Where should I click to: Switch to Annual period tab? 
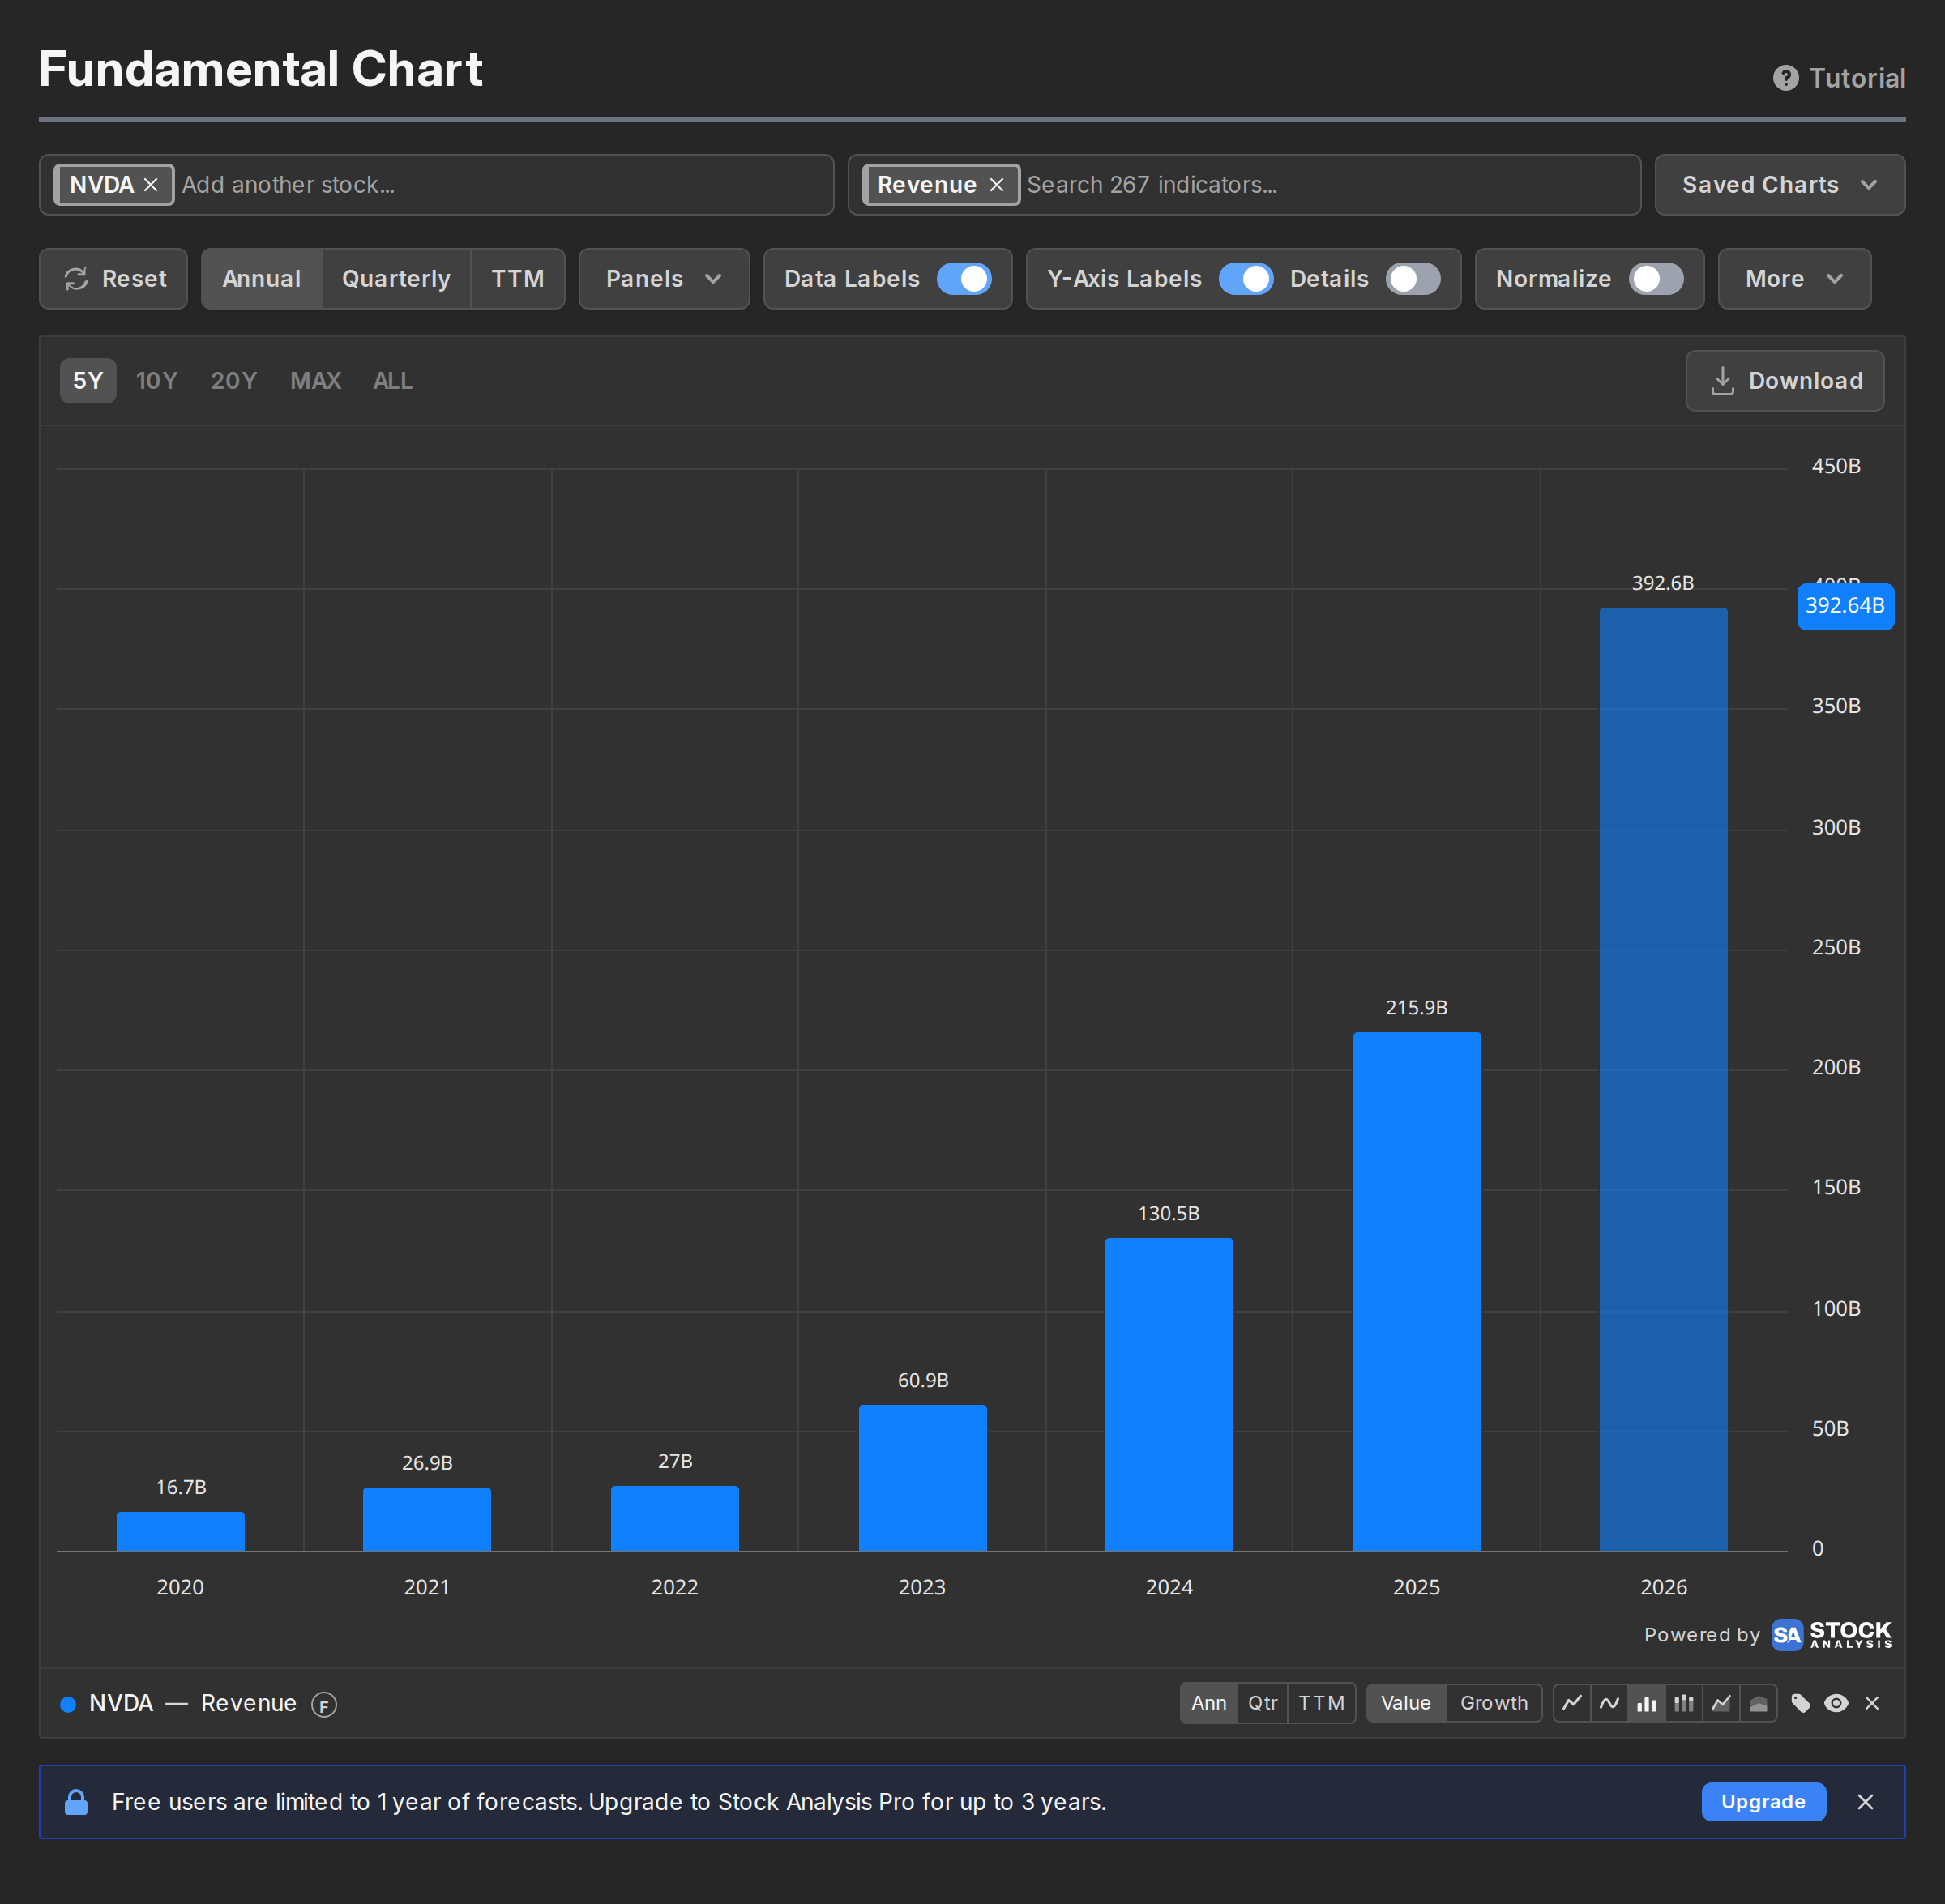point(261,279)
